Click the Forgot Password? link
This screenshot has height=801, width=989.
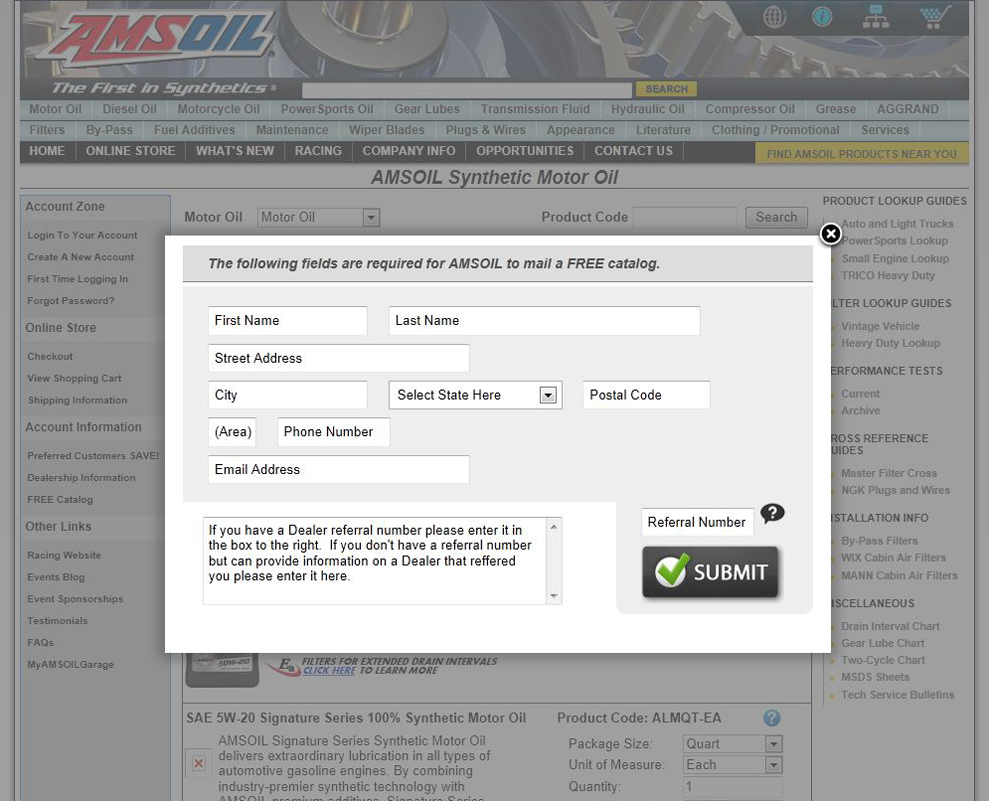[x=71, y=301]
